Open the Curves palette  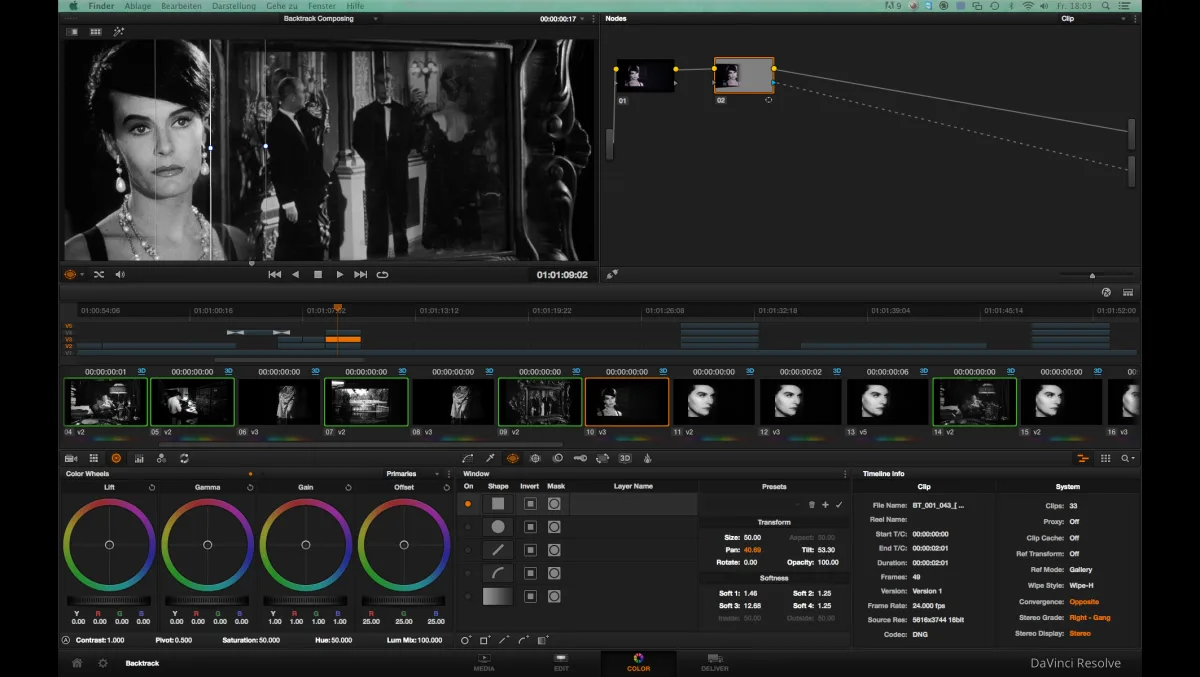(467, 458)
